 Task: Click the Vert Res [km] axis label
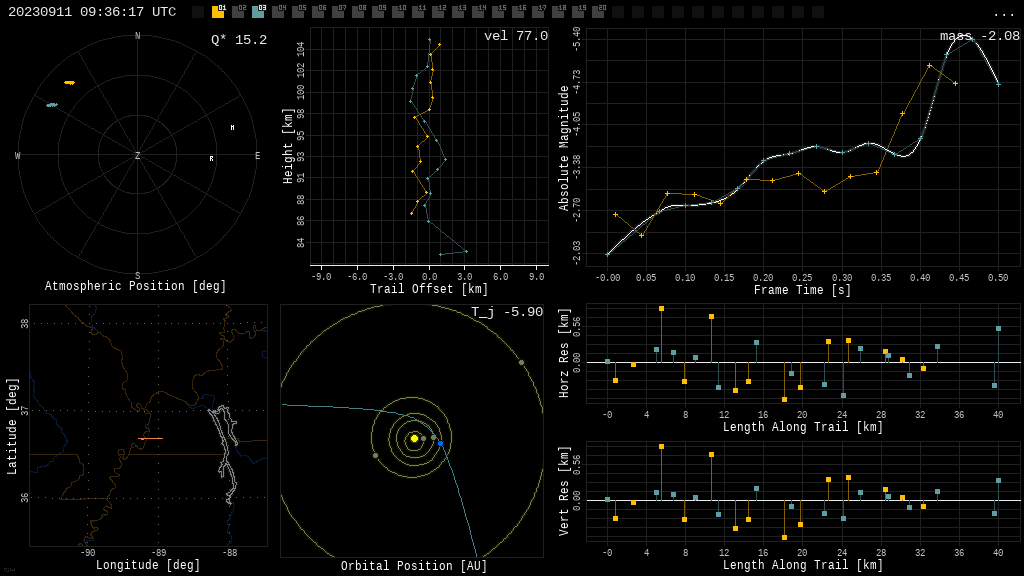pos(564,491)
